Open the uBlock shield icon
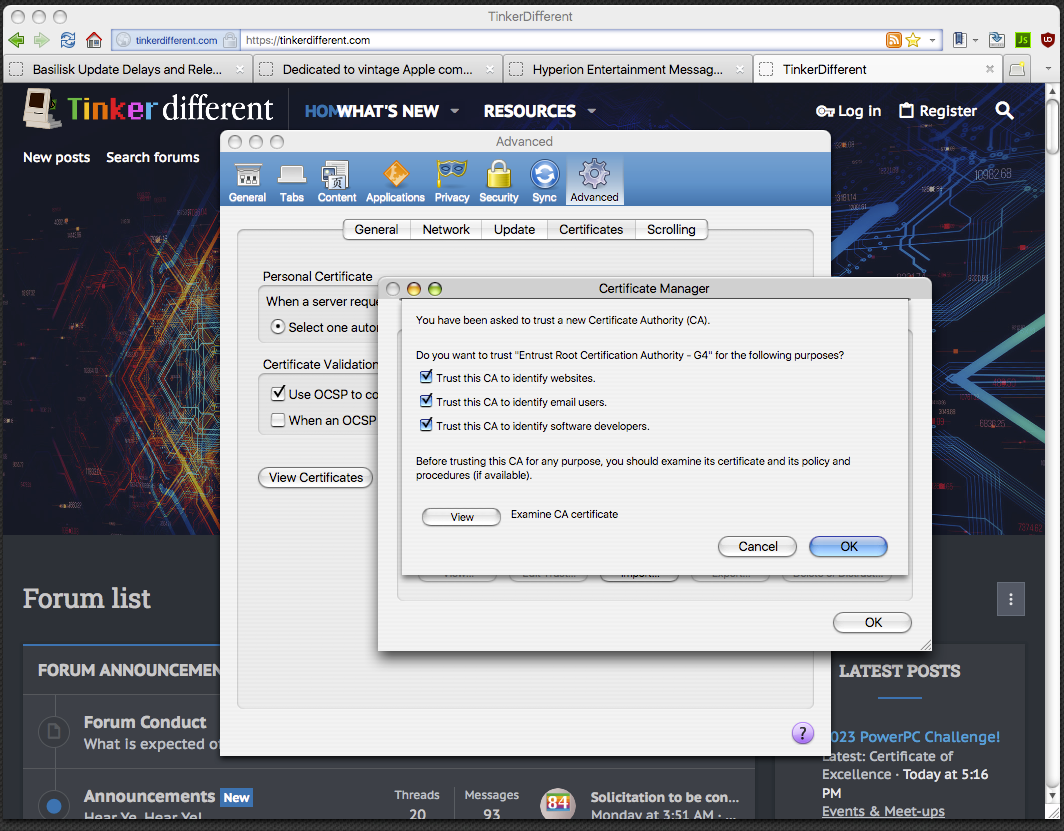Screen dimensions: 1064x831 [x=1048, y=40]
